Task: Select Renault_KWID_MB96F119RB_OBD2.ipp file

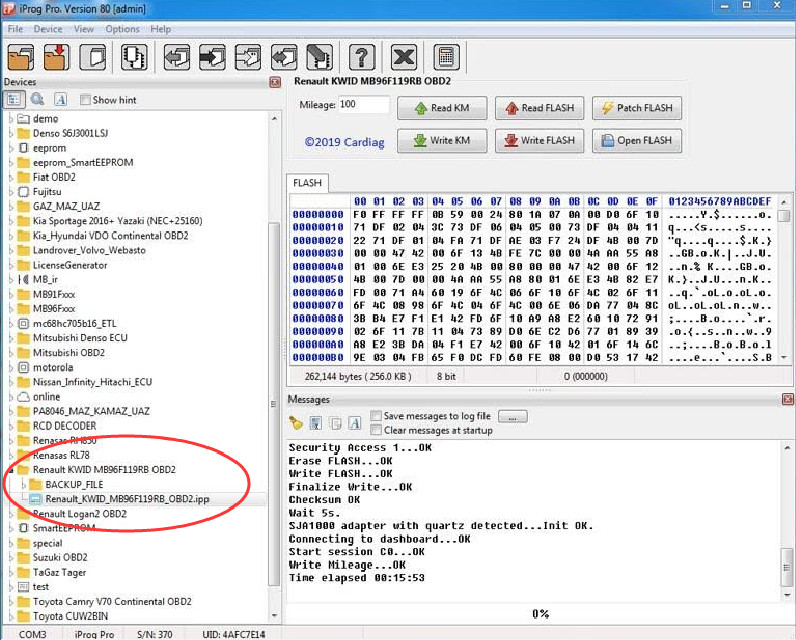Action: 127,499
